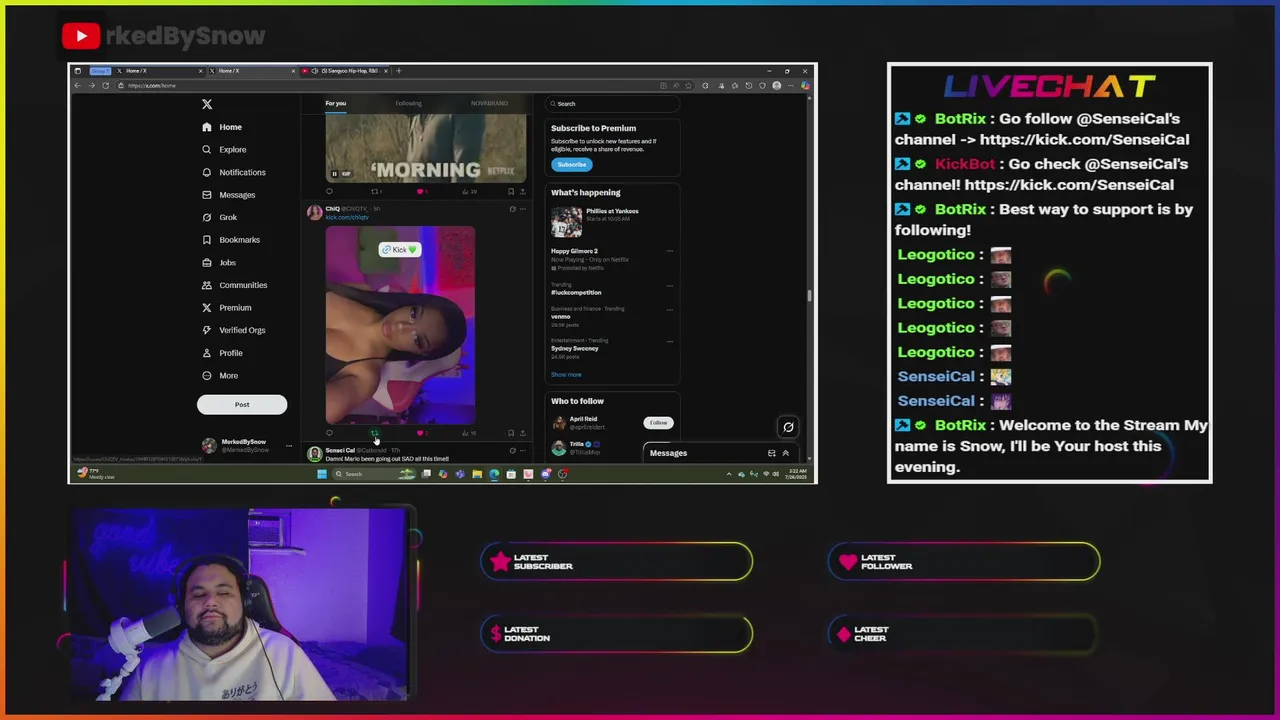1280x720 pixels.
Task: Click Subscribe under Subscribe to Premium
Action: point(572,164)
